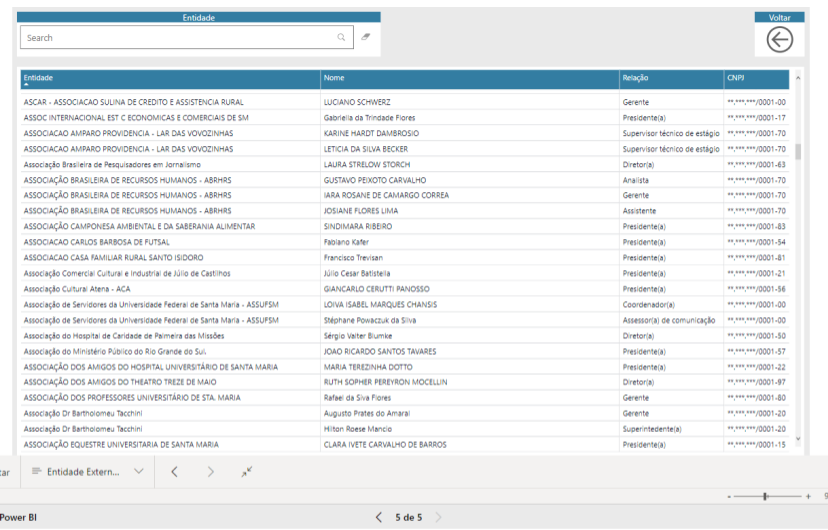The height and width of the screenshot is (530, 828).
Task: Sort table by Relação column header
Action: point(635,77)
